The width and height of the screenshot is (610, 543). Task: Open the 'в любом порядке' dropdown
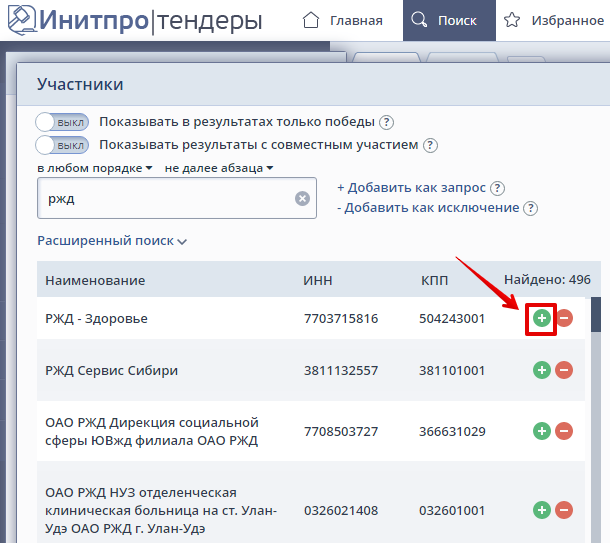pos(95,168)
